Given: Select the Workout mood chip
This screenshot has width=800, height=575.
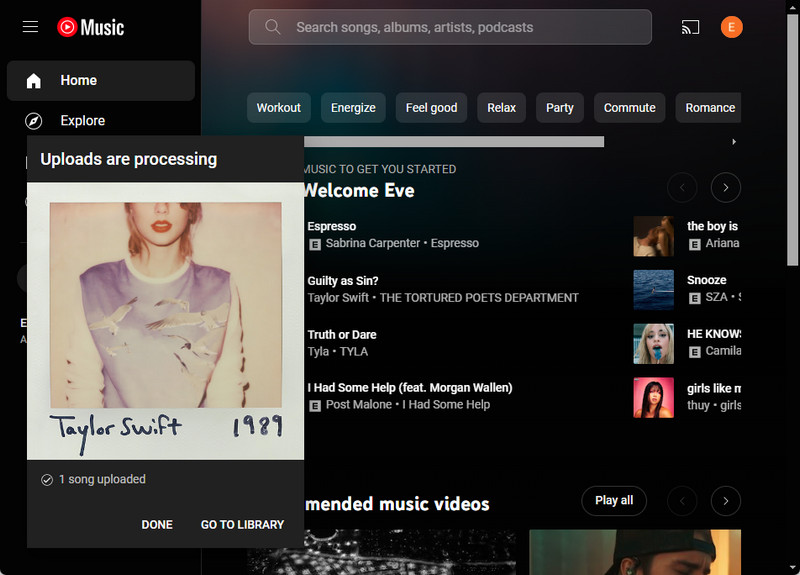Looking at the screenshot, I should [x=279, y=108].
